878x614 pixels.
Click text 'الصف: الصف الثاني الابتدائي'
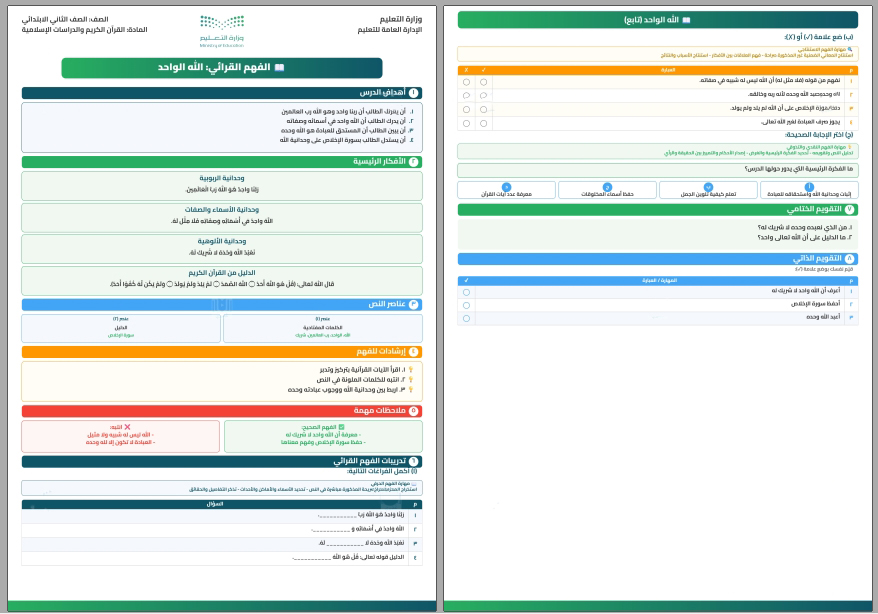pyautogui.click(x=65, y=20)
